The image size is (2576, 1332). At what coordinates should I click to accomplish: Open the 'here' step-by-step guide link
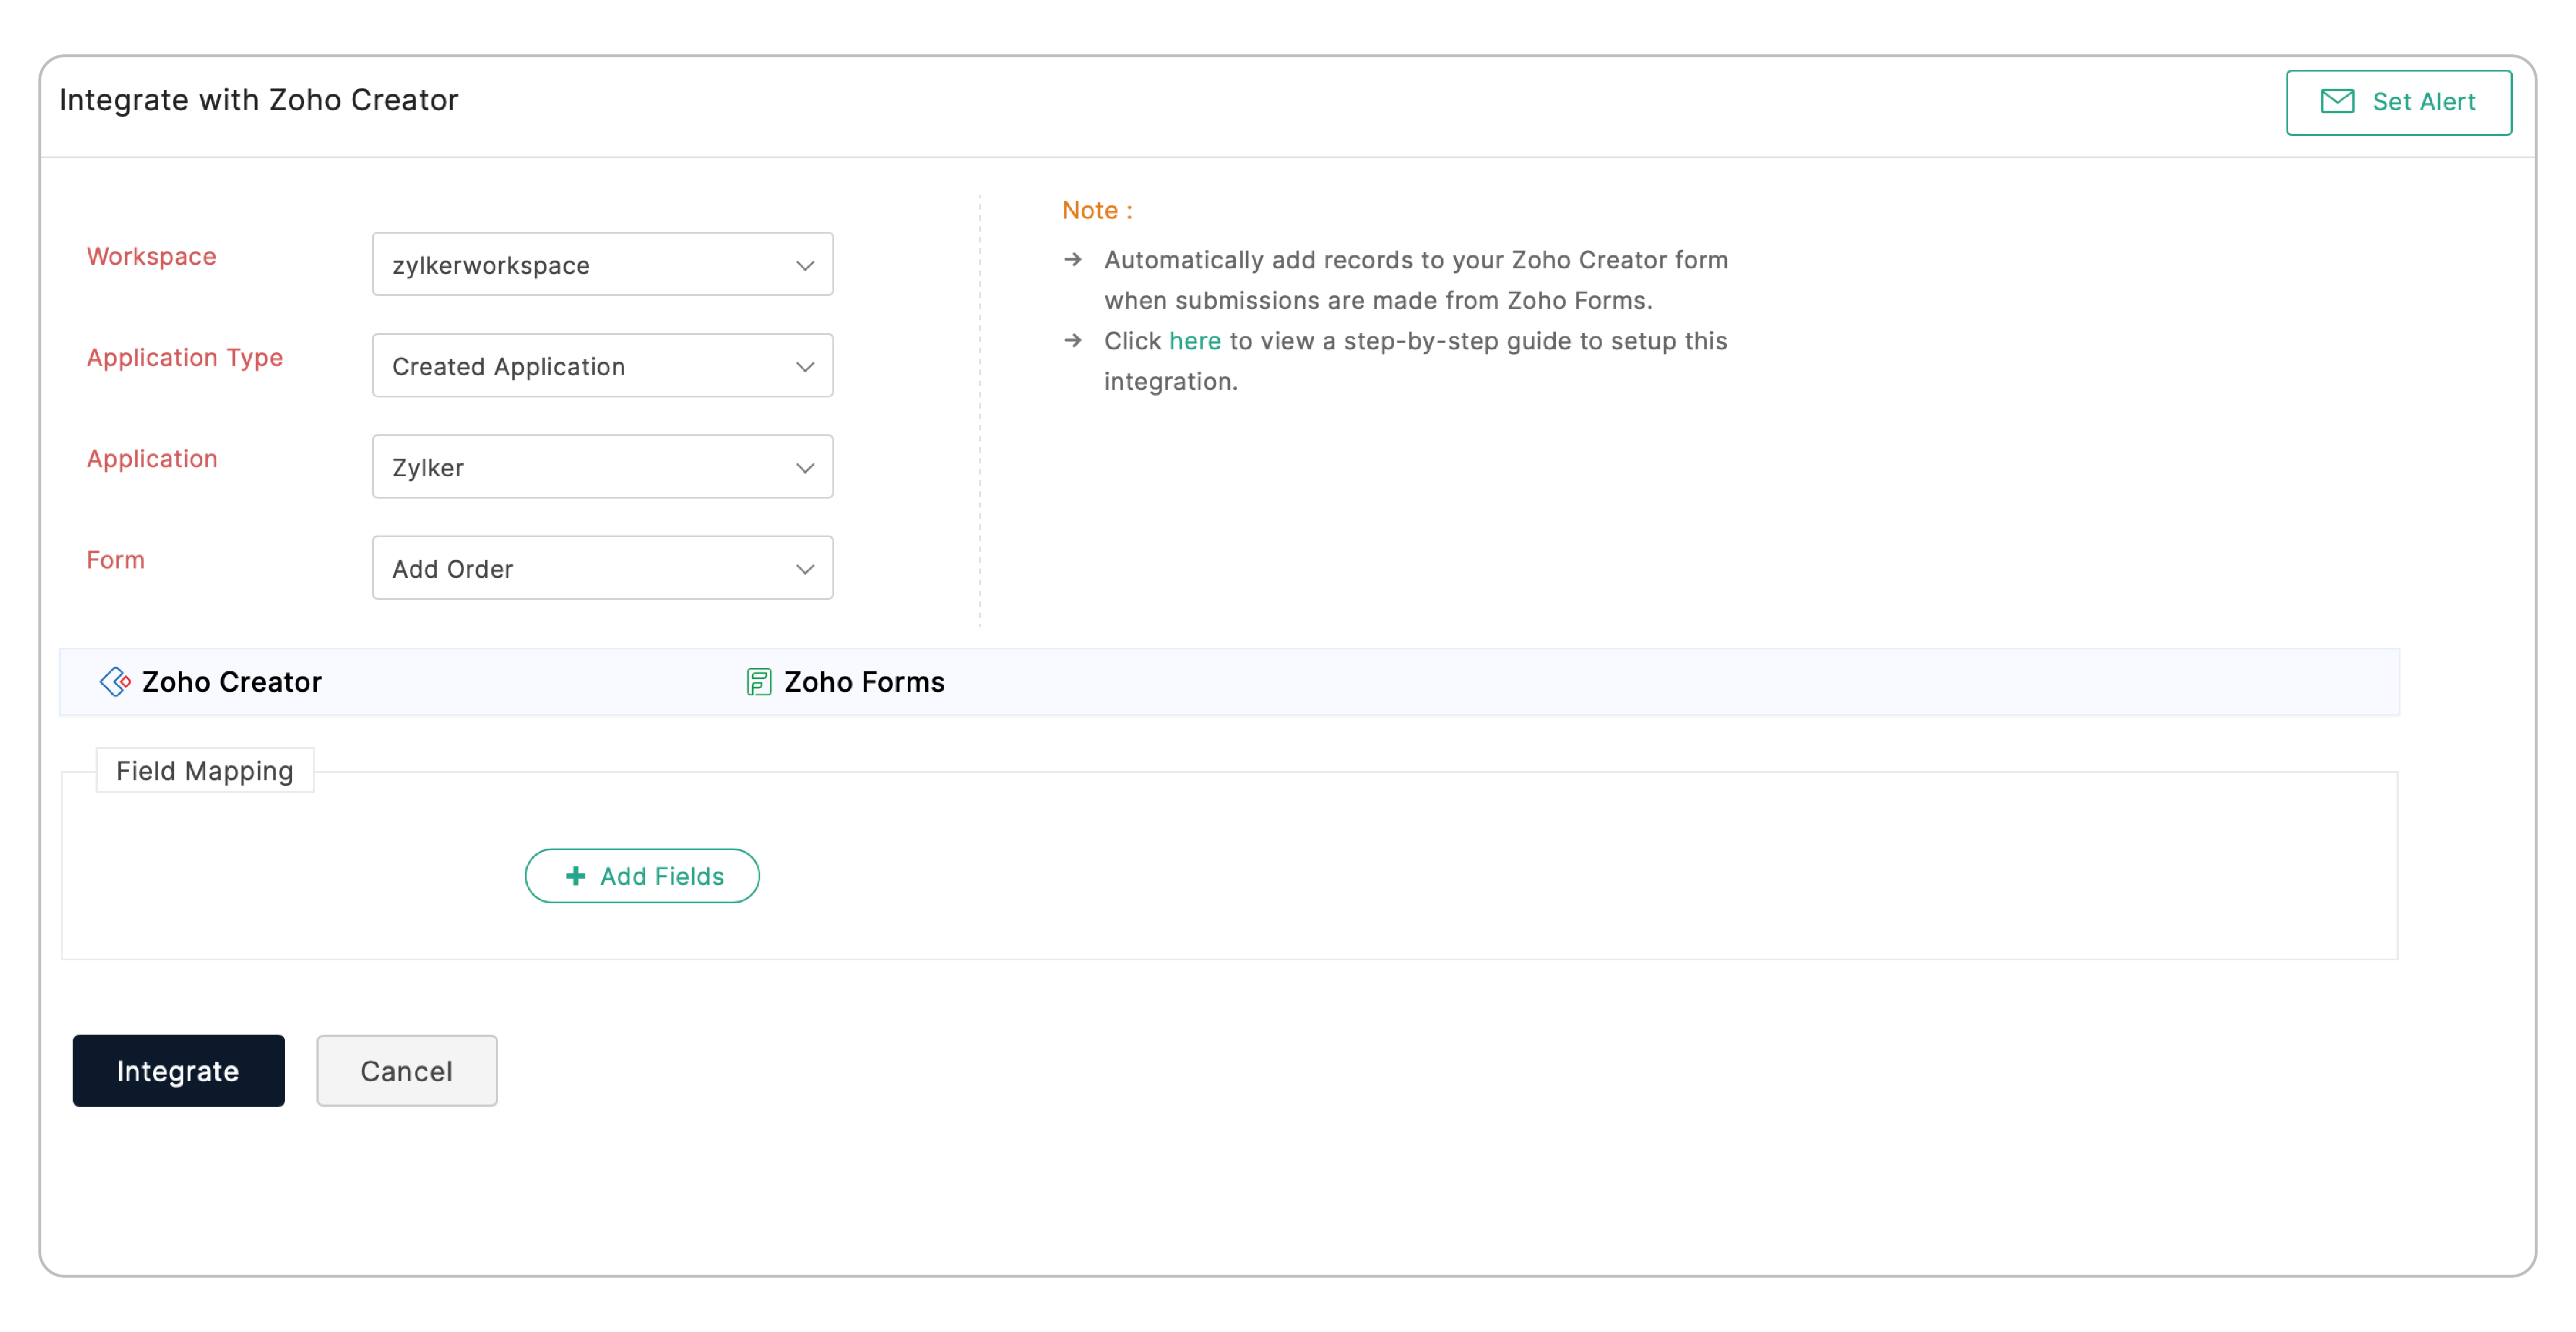click(x=1194, y=341)
